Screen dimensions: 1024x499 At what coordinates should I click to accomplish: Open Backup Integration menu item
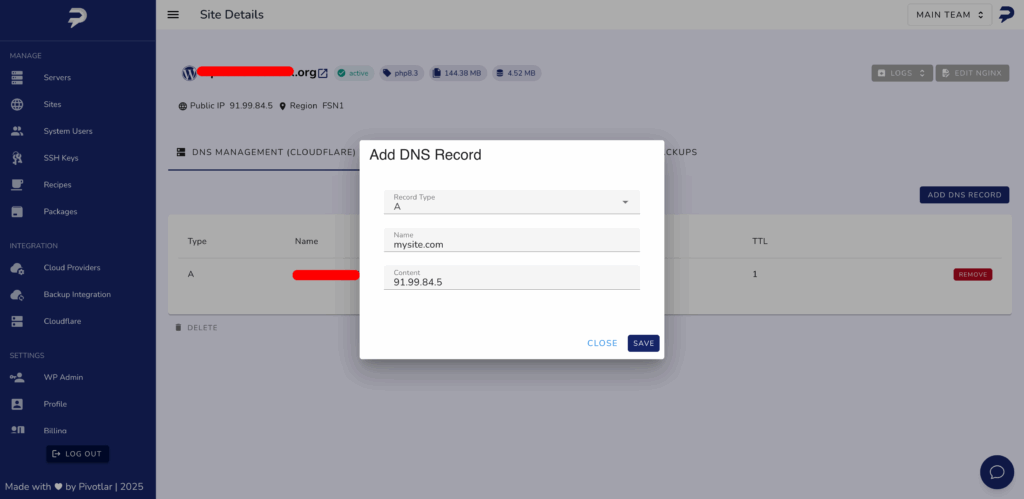(x=77, y=295)
